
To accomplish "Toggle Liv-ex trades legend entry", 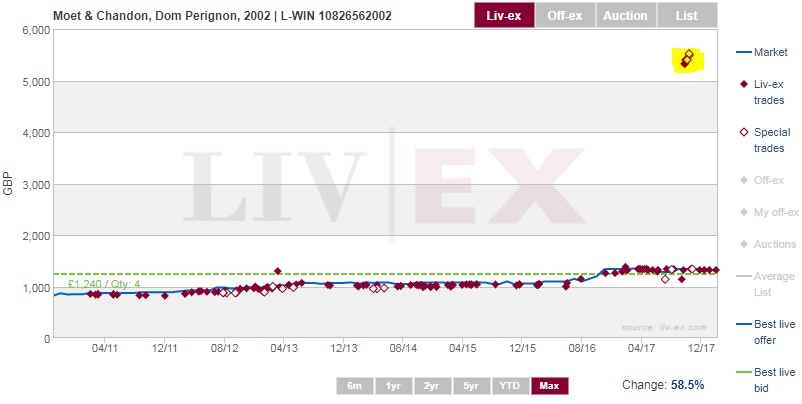I will [762, 92].
